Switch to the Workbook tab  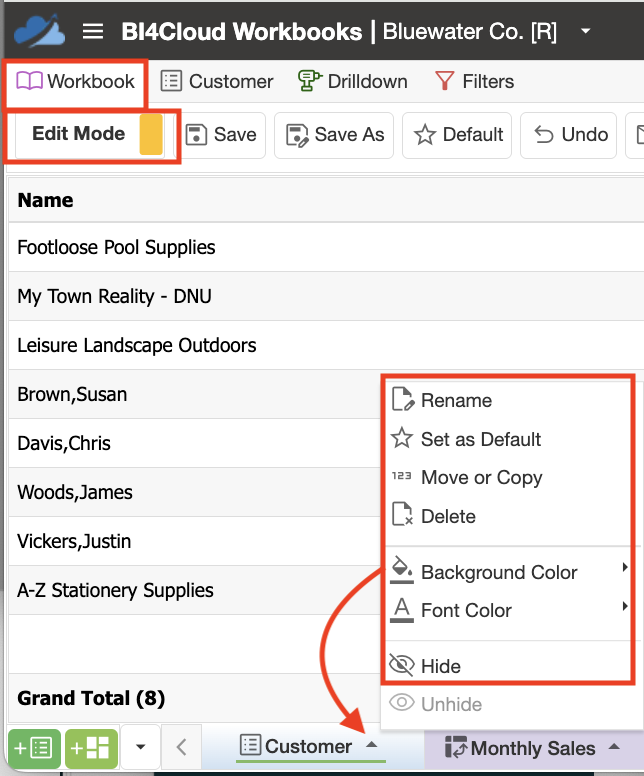(x=75, y=81)
